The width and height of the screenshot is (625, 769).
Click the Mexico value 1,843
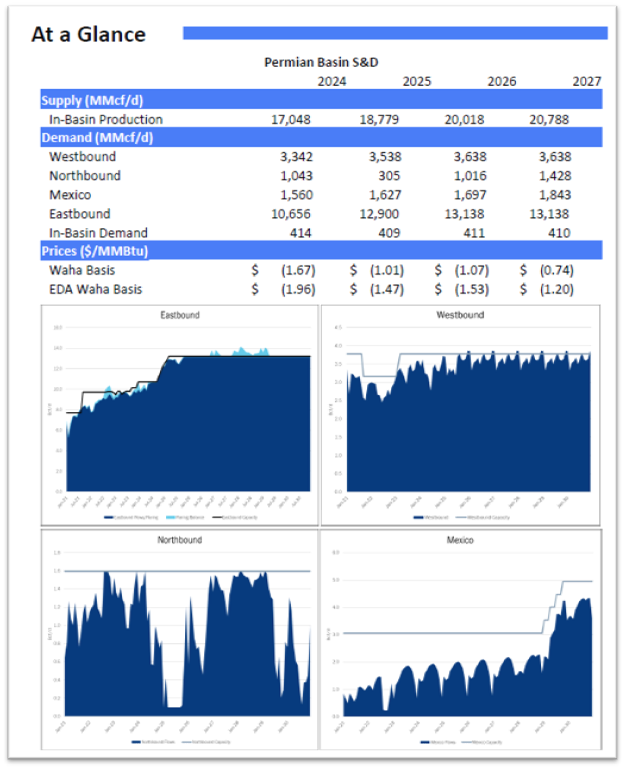coord(555,195)
